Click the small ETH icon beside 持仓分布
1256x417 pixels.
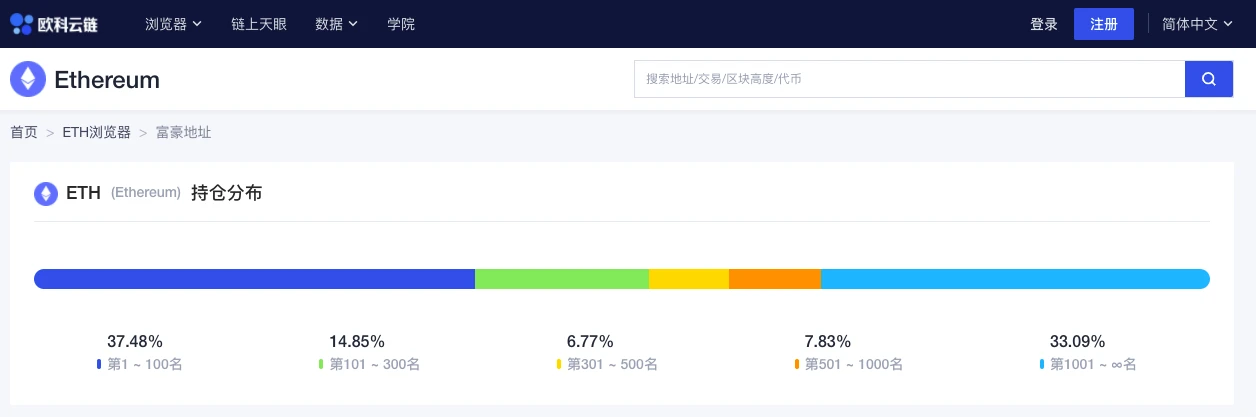tap(46, 193)
